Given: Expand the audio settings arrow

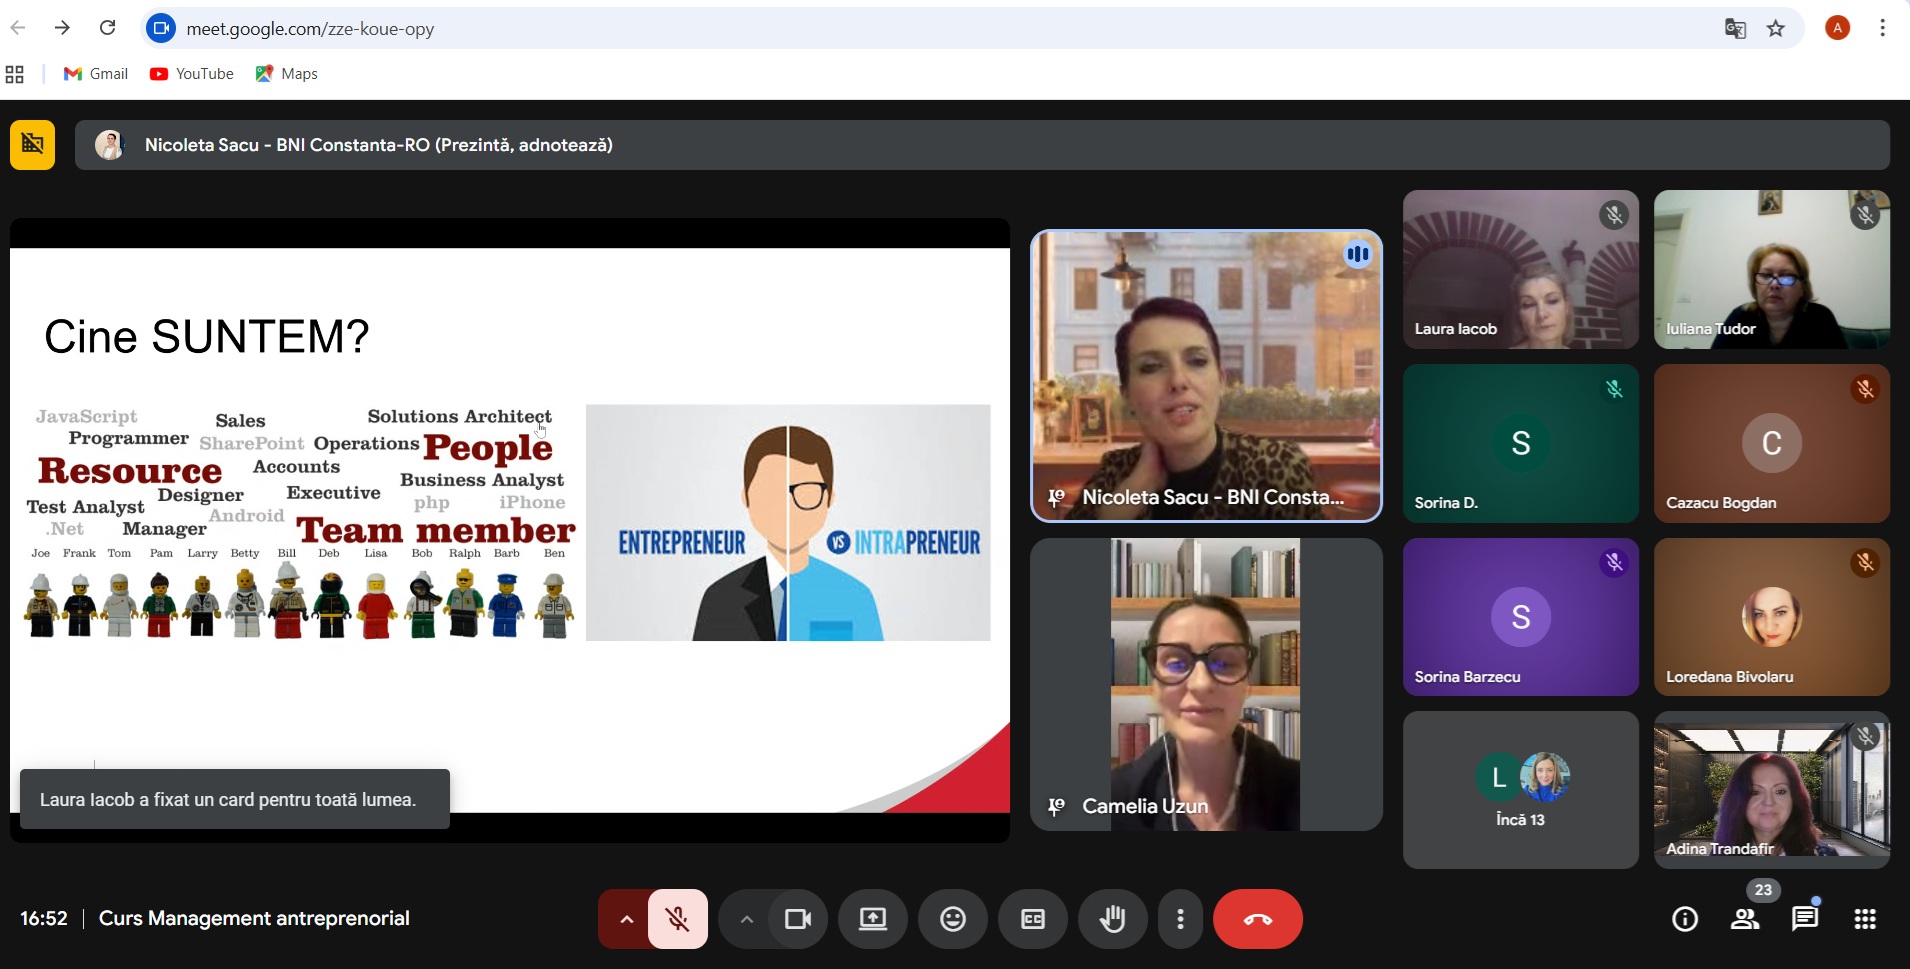Looking at the screenshot, I should coord(626,919).
